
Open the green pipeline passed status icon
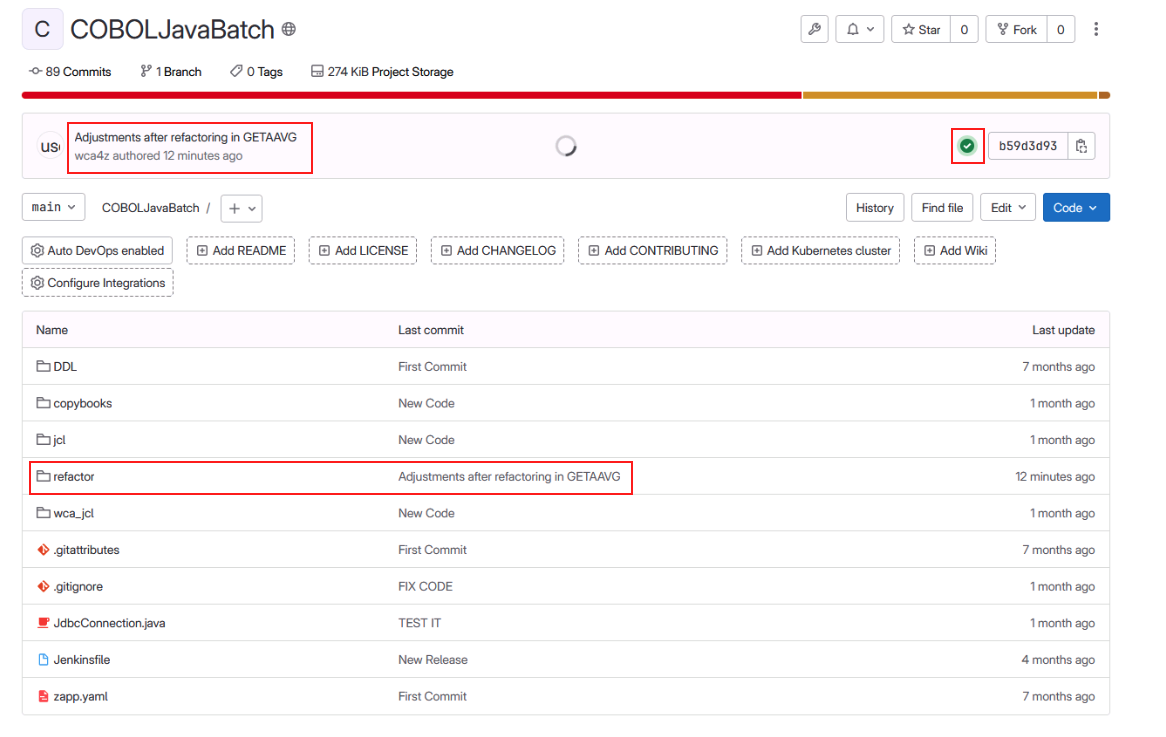(967, 146)
